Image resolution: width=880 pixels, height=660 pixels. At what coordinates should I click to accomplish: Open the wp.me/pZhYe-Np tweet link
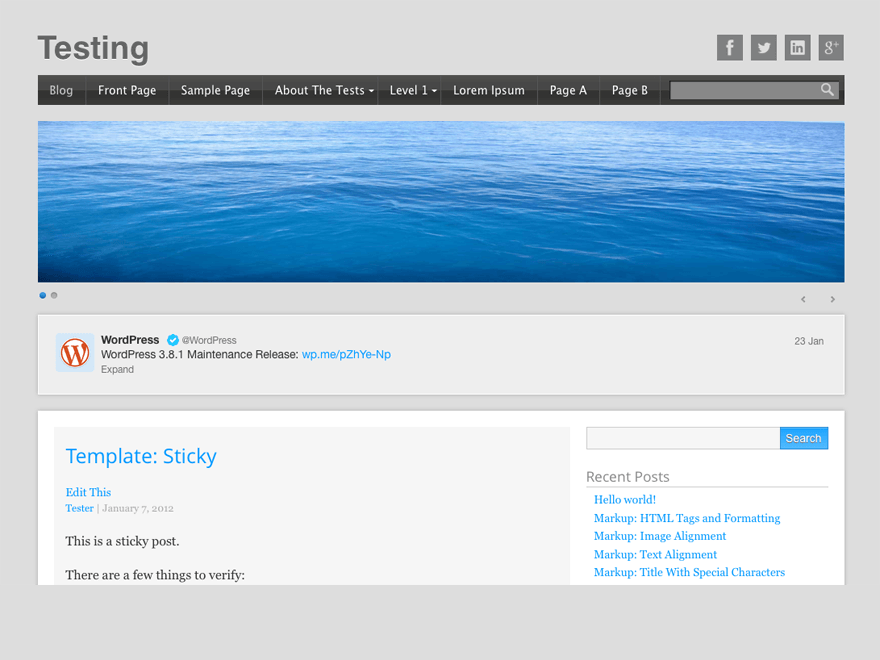346,355
